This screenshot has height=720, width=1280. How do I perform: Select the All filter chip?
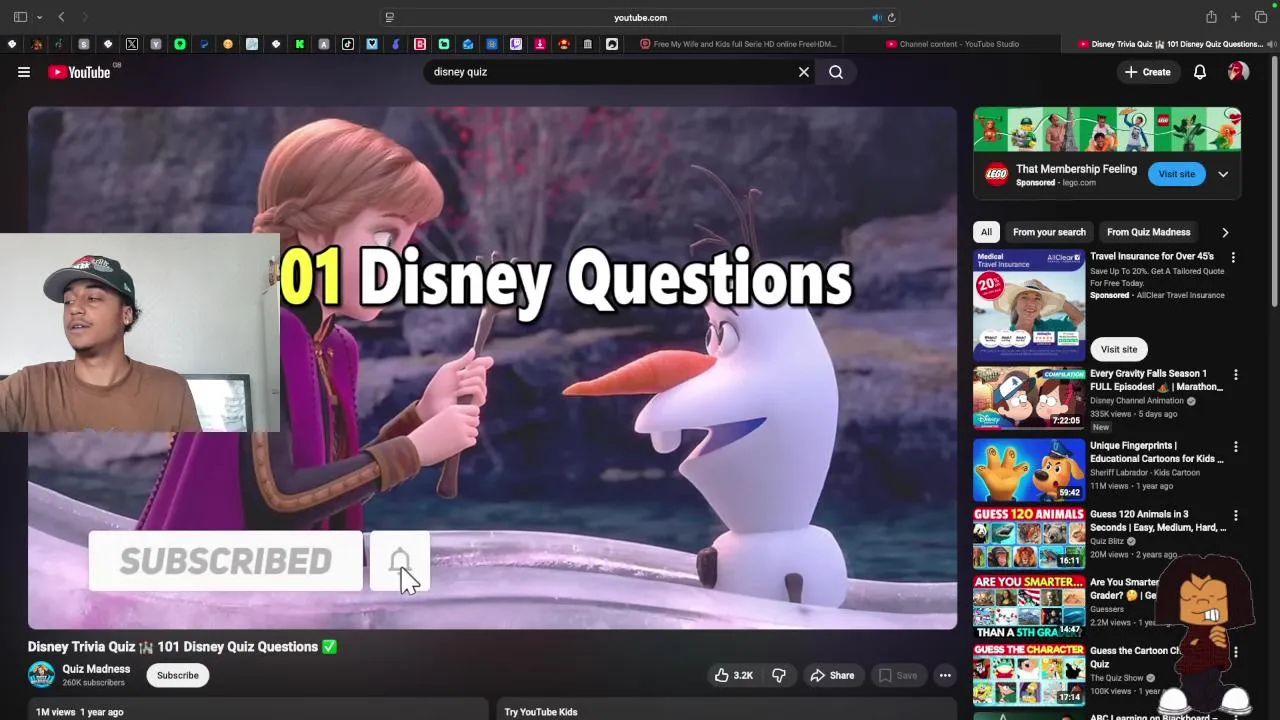click(986, 232)
